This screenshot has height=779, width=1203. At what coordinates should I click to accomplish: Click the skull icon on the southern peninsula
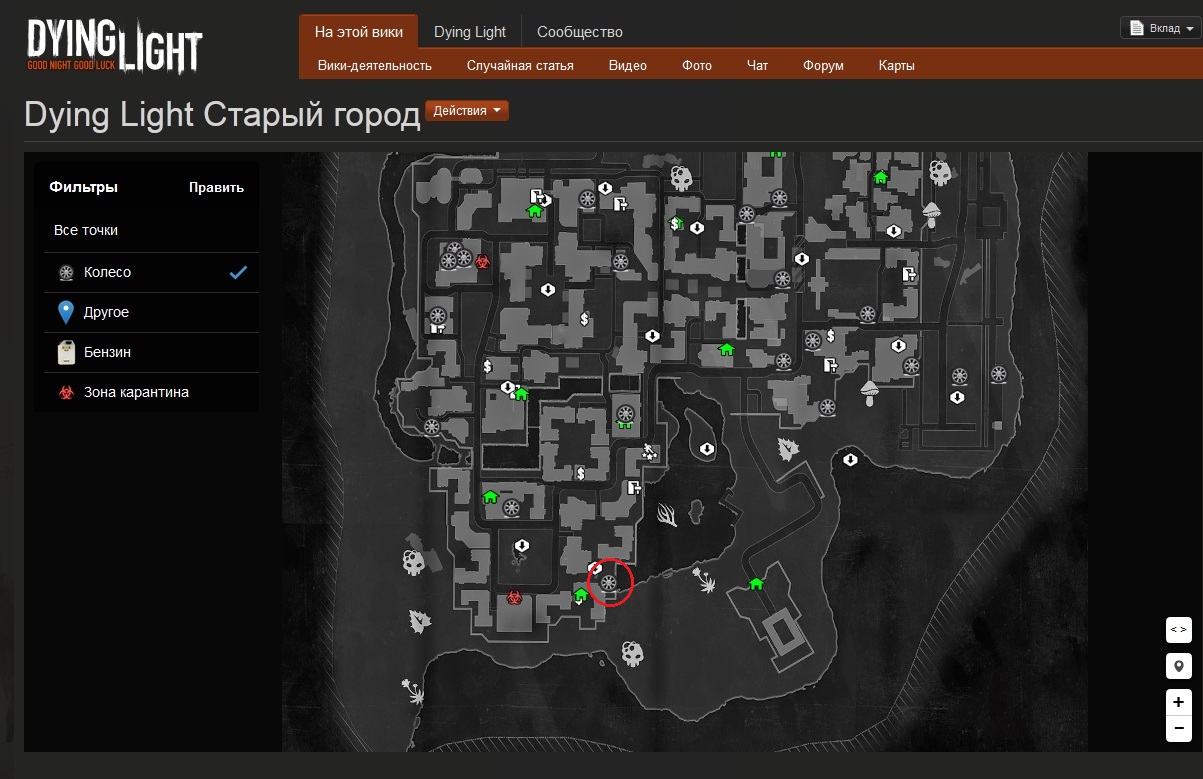tap(632, 654)
